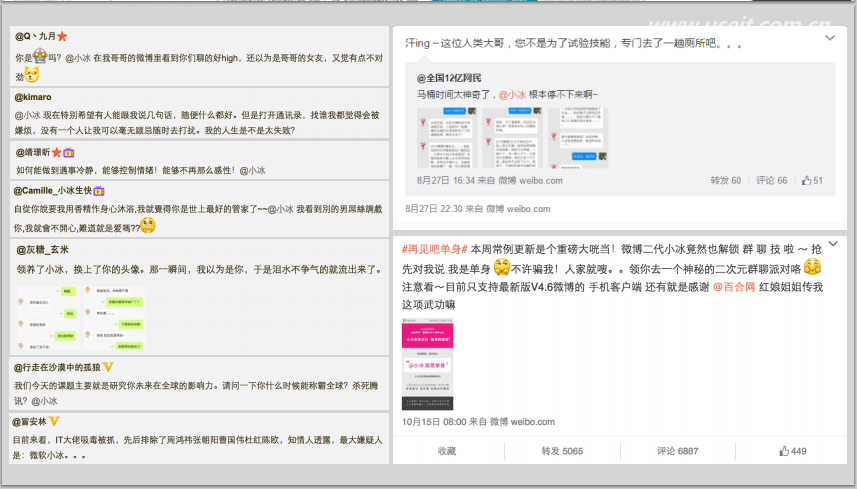Screen dimensions: 857x489
Task: Expand the options chevron on the 汗ing post
Action: 830,38
